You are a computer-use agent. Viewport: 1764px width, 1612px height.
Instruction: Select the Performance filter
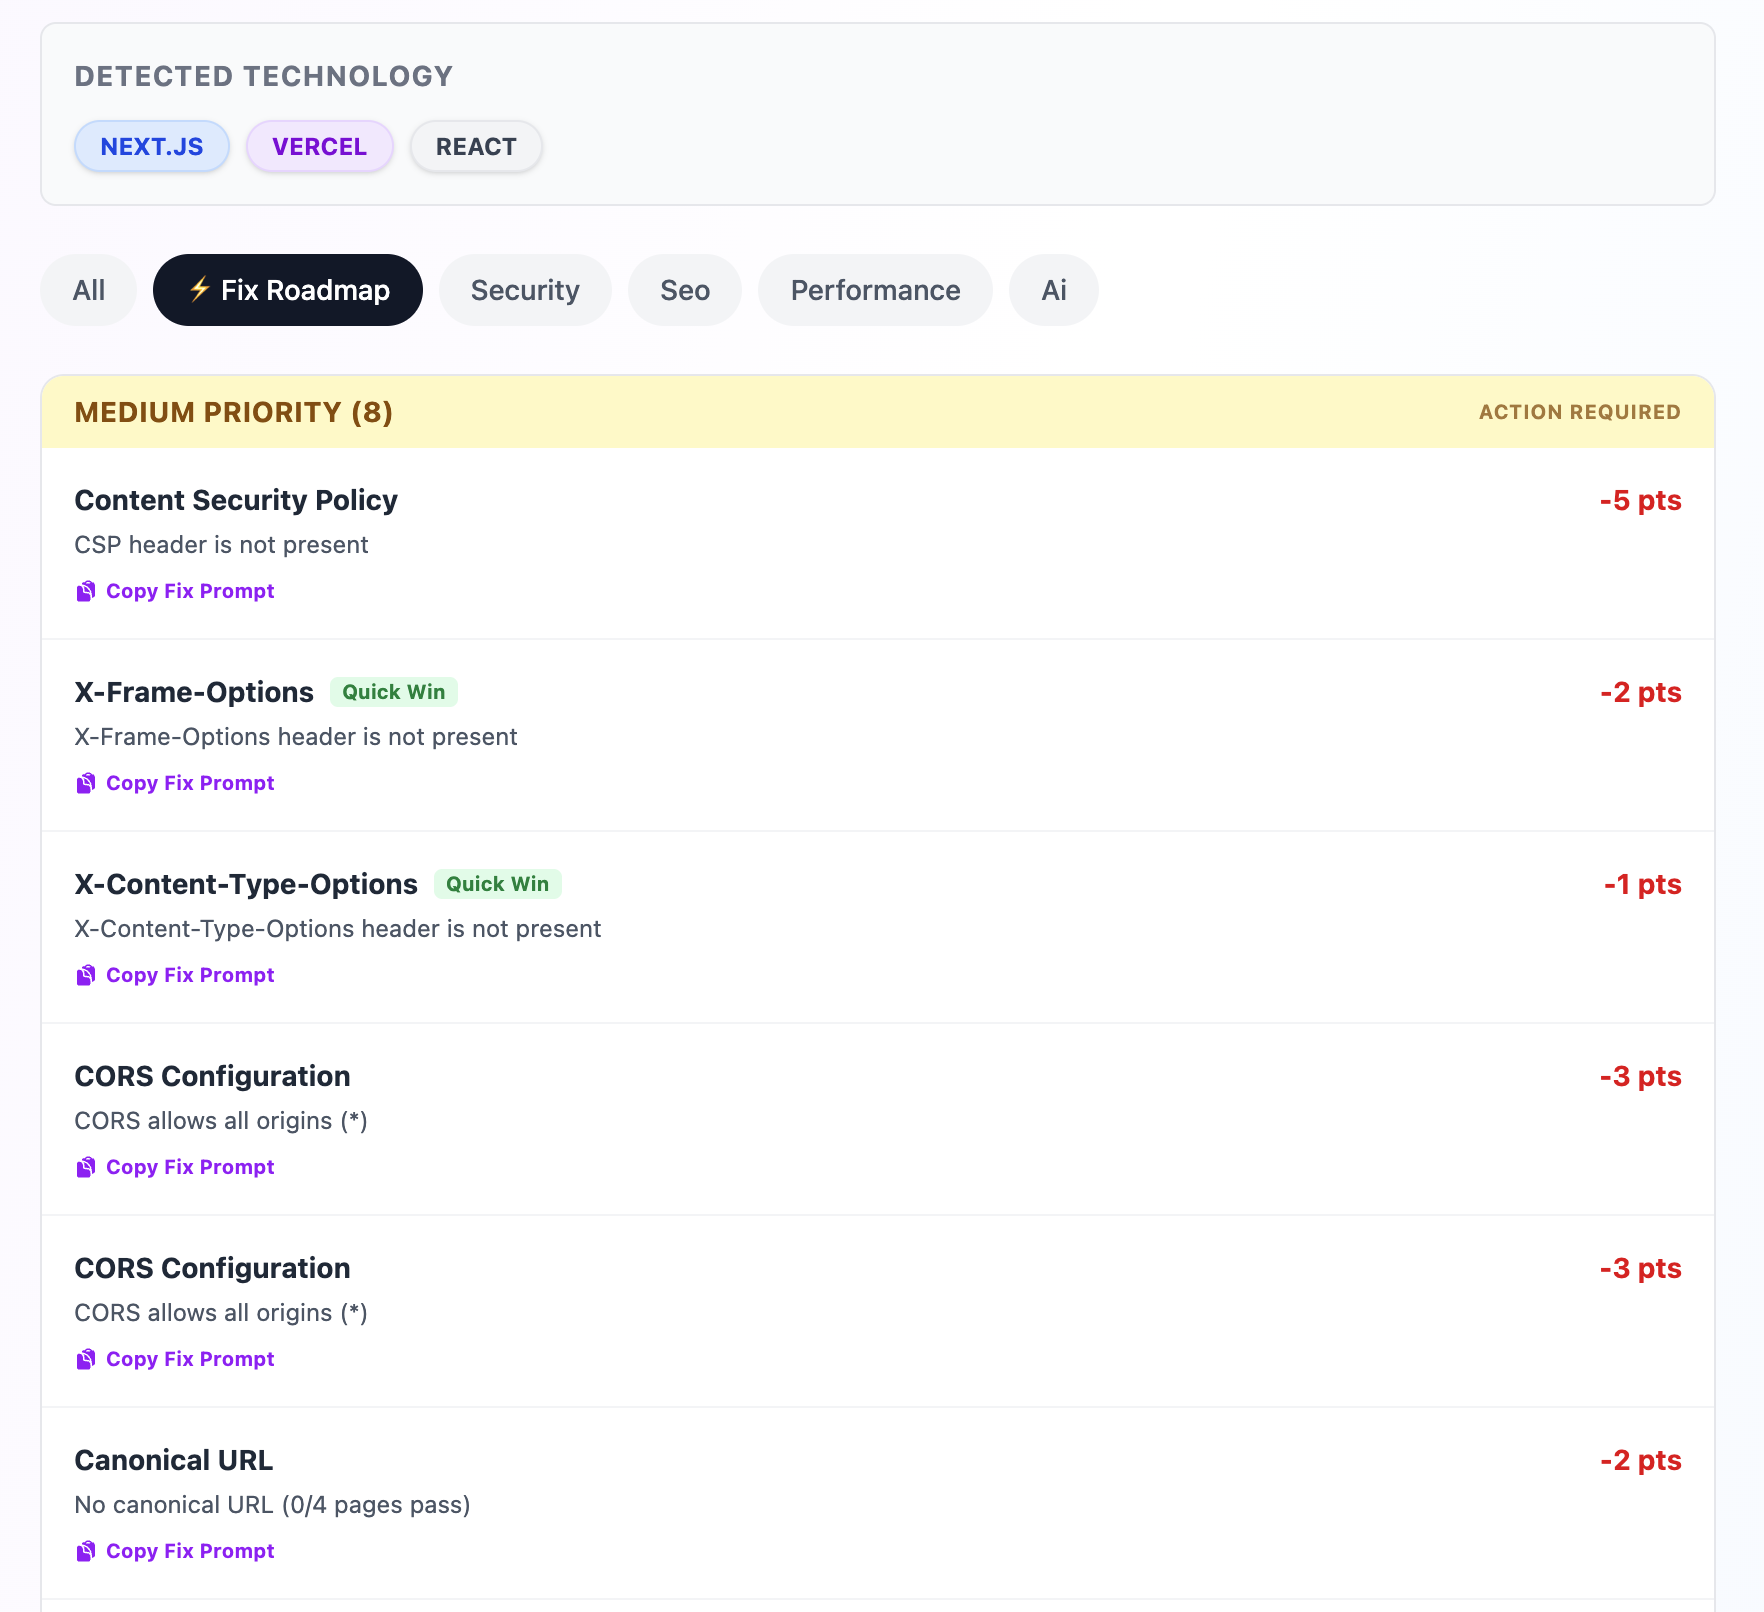pyautogui.click(x=874, y=290)
